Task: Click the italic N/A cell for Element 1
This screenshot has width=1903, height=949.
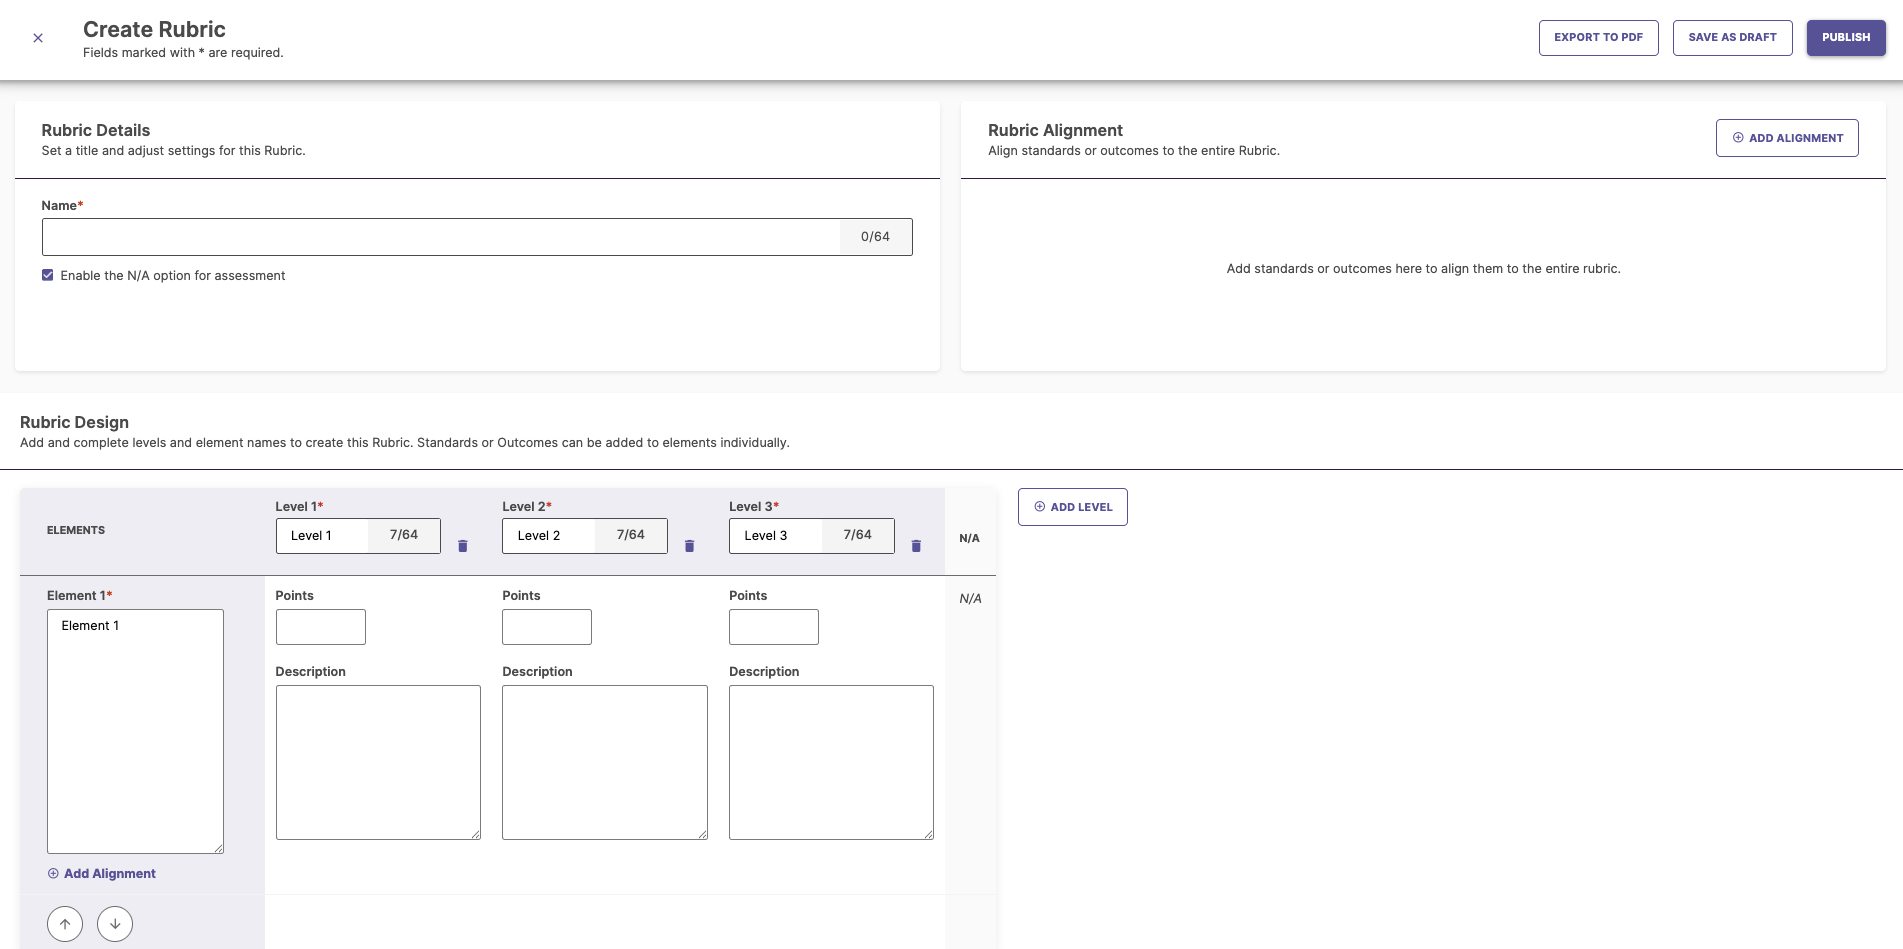Action: 970,599
